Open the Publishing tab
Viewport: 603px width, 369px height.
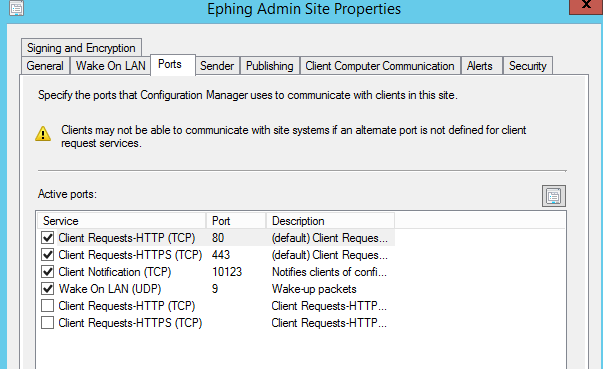point(270,66)
